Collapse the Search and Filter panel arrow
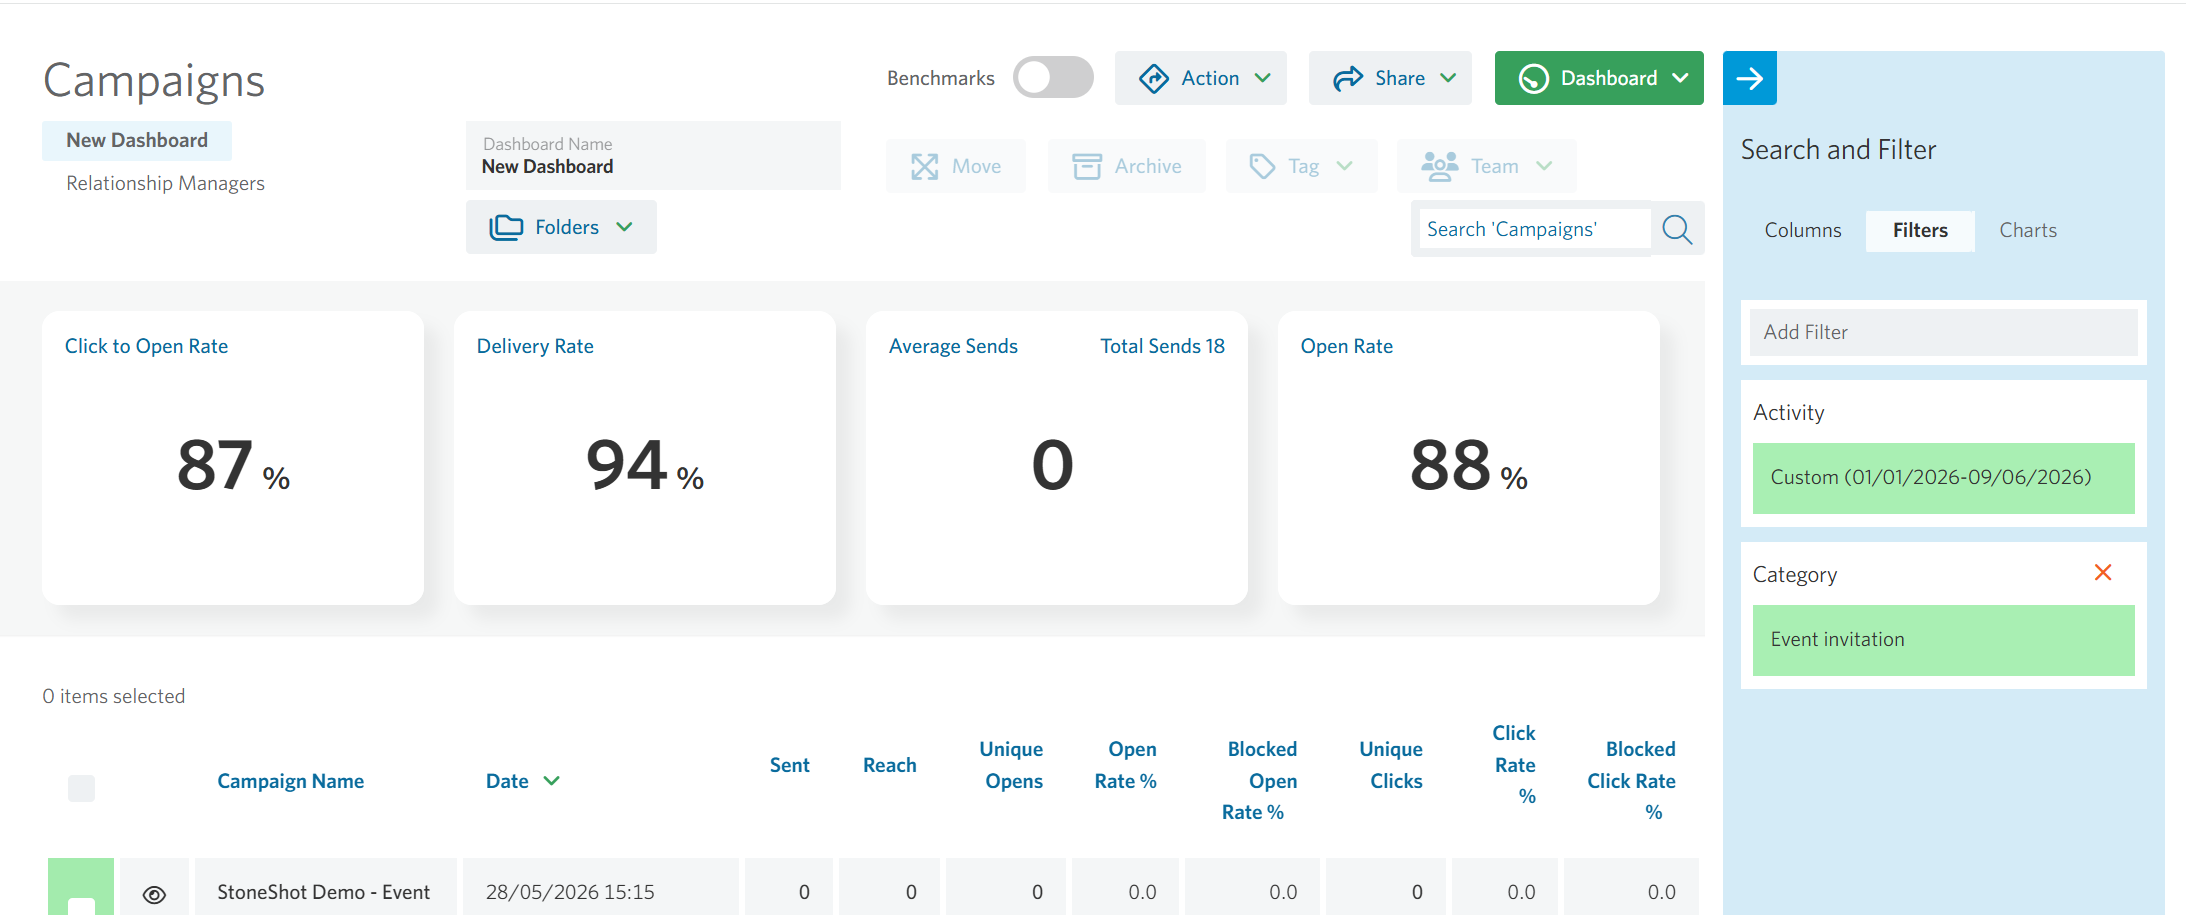Viewport: 2186px width, 915px height. 1749,78
